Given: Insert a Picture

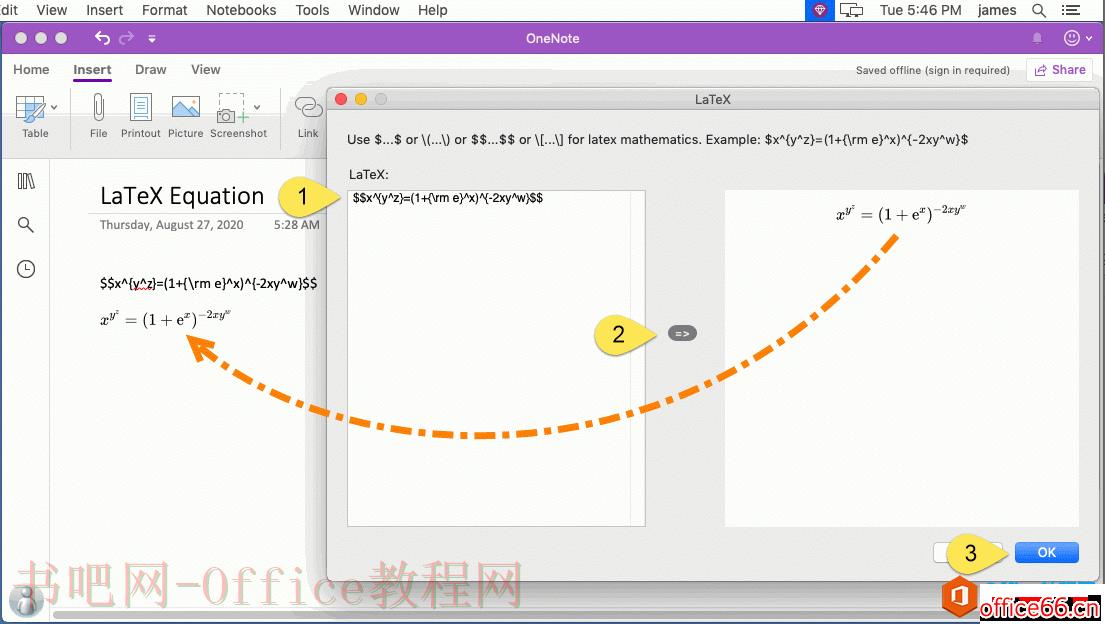Looking at the screenshot, I should pos(185,116).
